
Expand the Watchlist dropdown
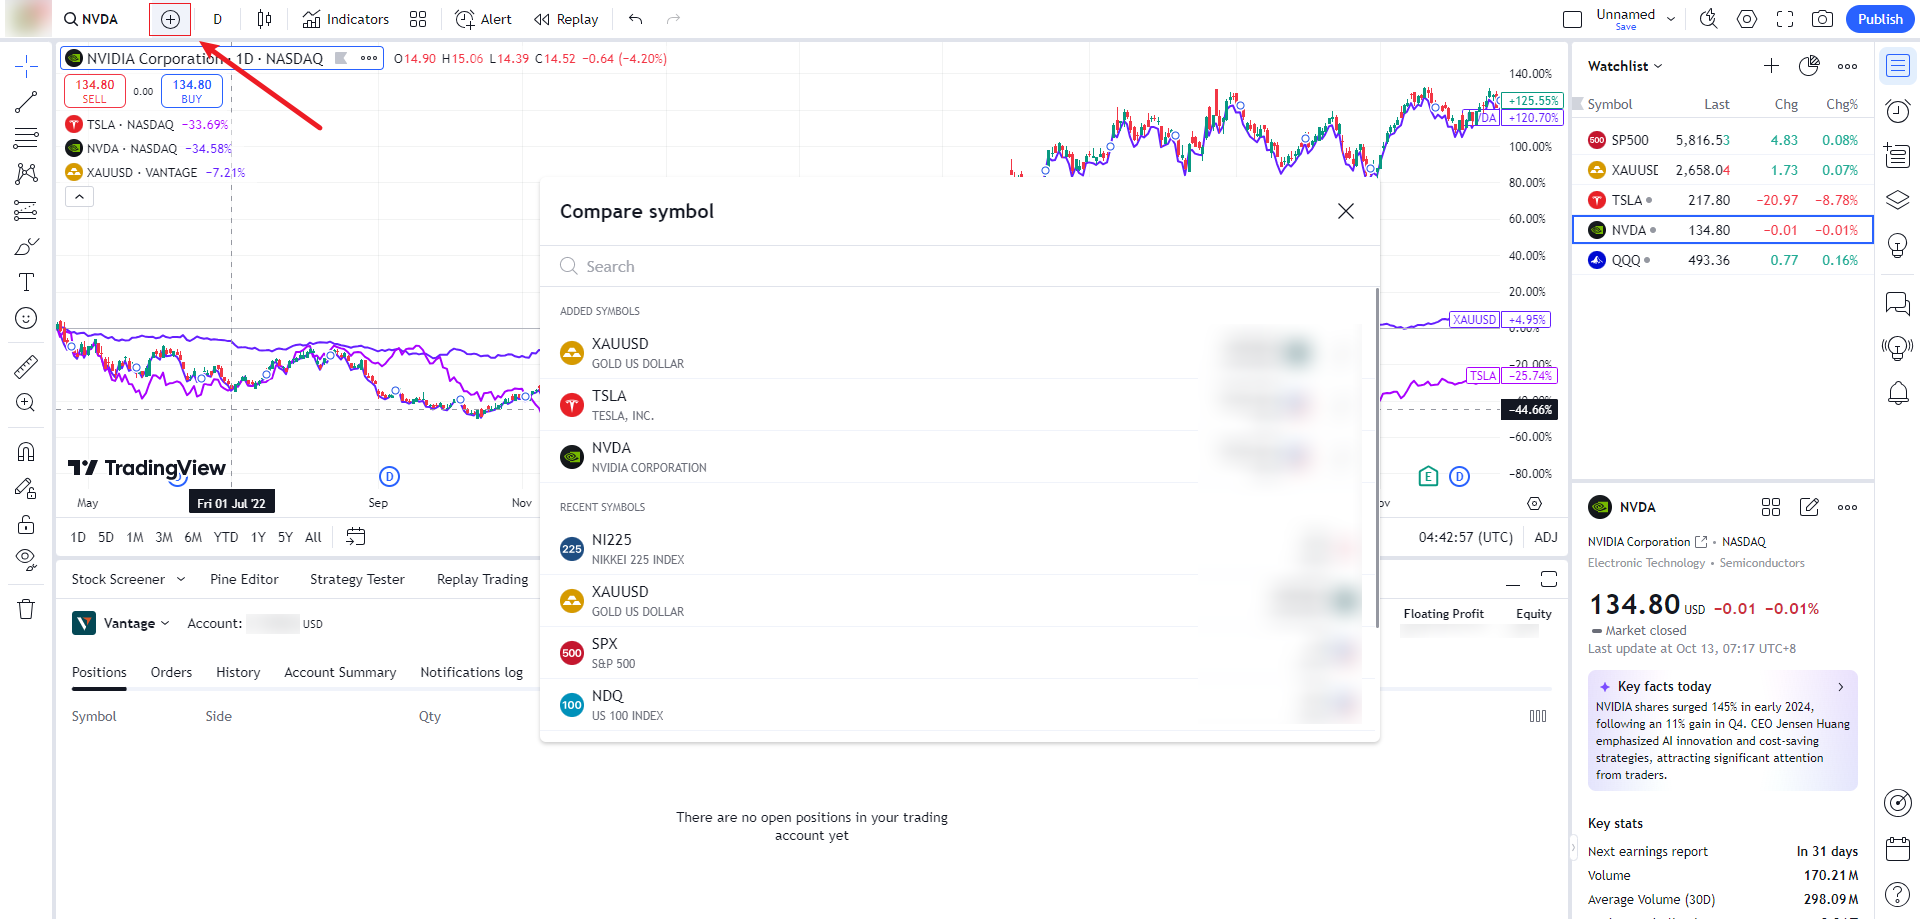(x=1625, y=66)
